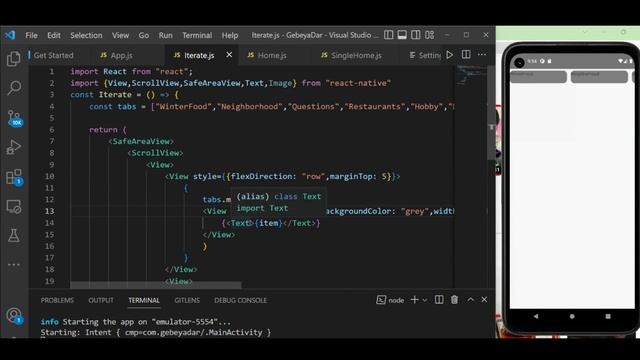The height and width of the screenshot is (360, 640).
Task: Tap emulator home navigation button
Action: pos(572,316)
